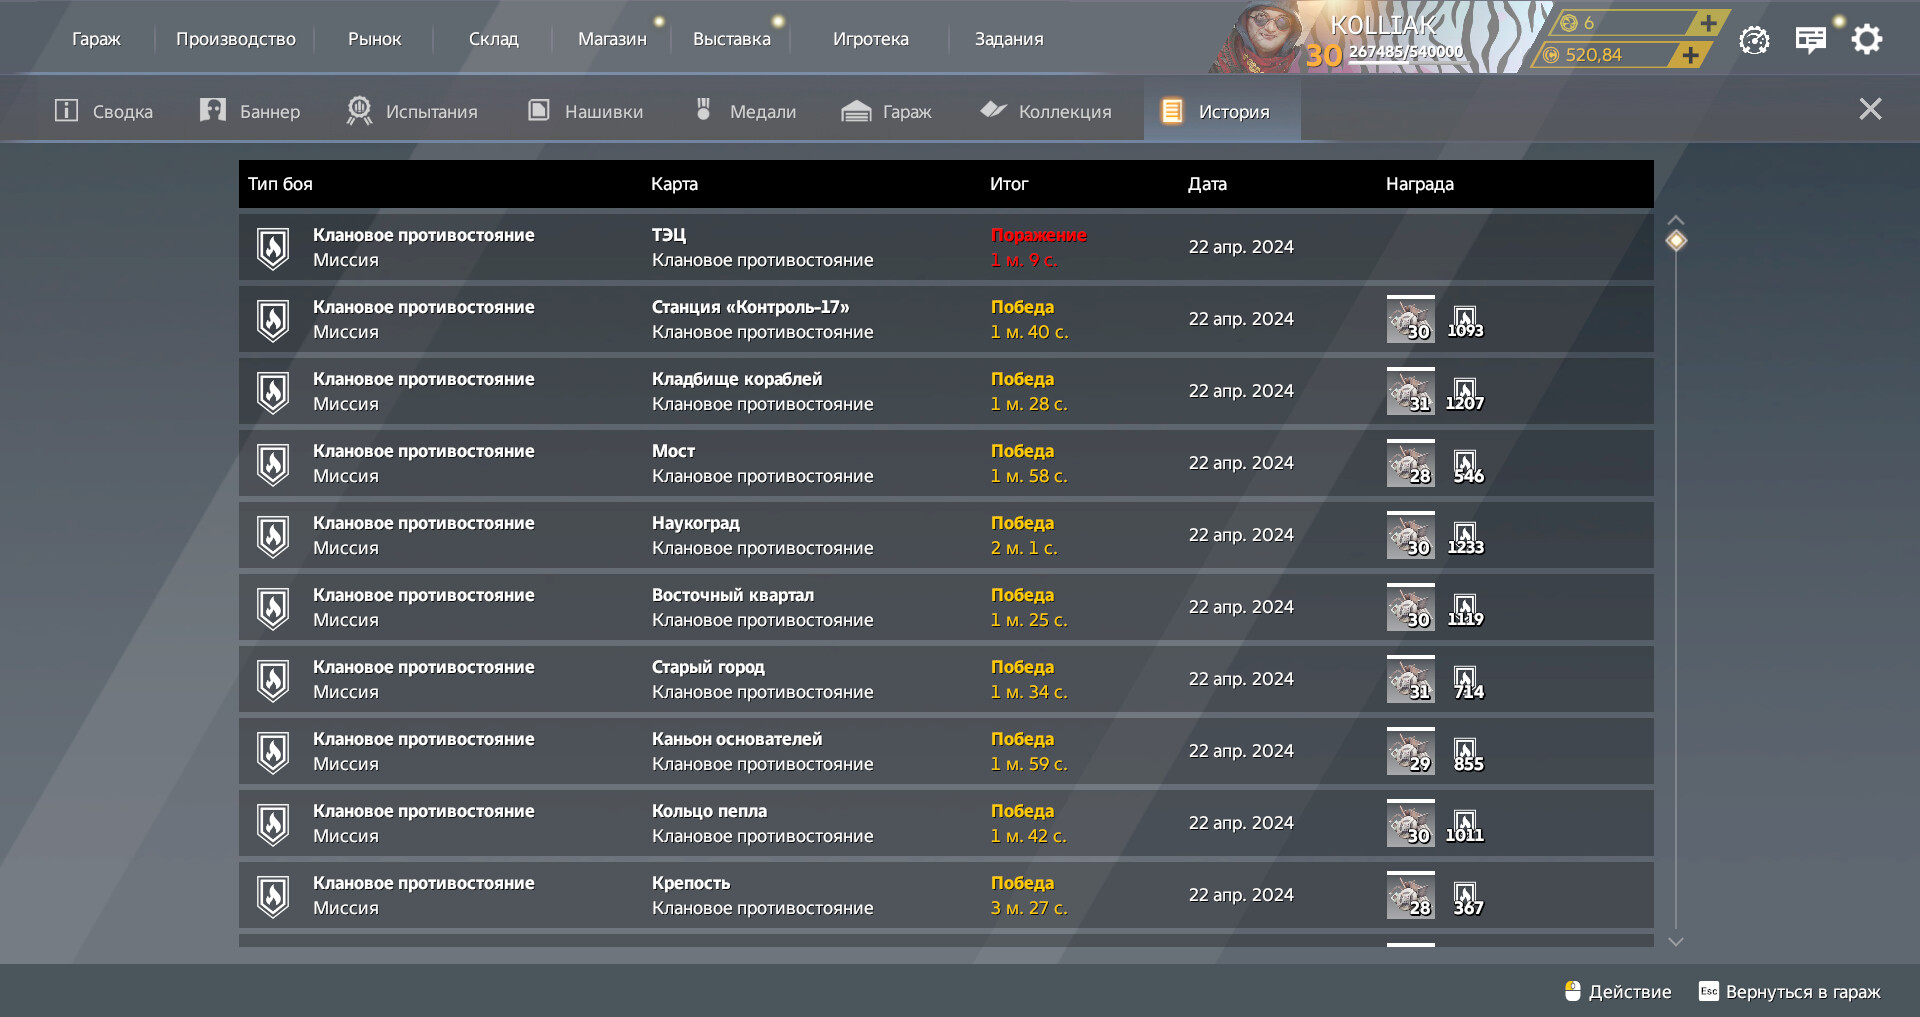Click the badge reward 1119 icon

click(x=1465, y=610)
